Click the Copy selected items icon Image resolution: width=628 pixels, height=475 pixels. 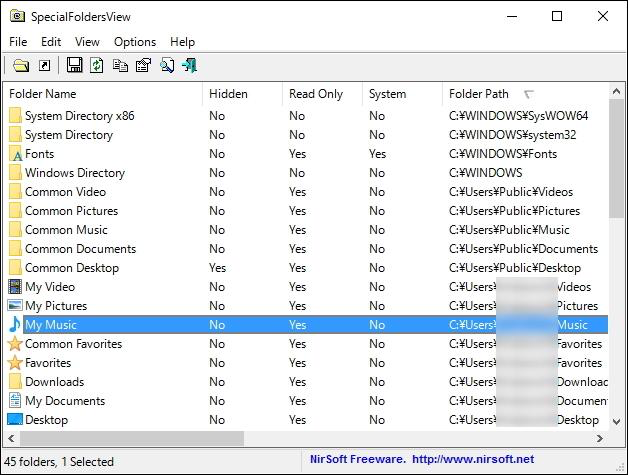(x=120, y=66)
